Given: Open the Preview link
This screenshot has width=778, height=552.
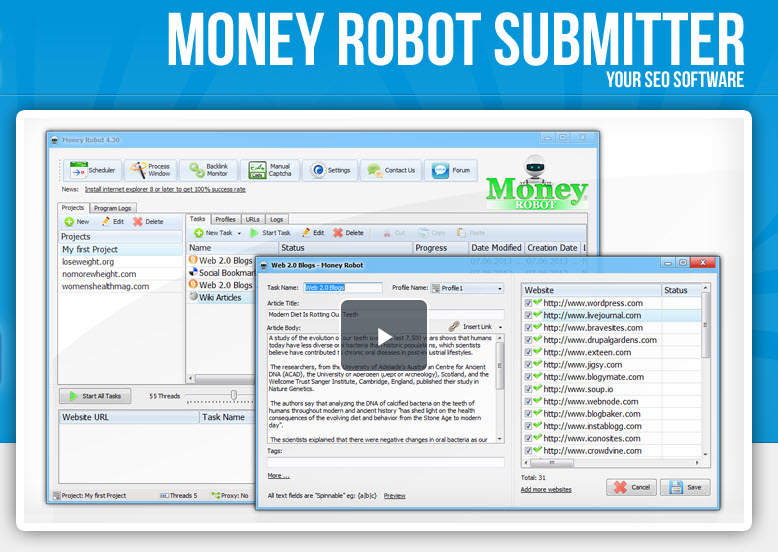Looking at the screenshot, I should click(394, 495).
